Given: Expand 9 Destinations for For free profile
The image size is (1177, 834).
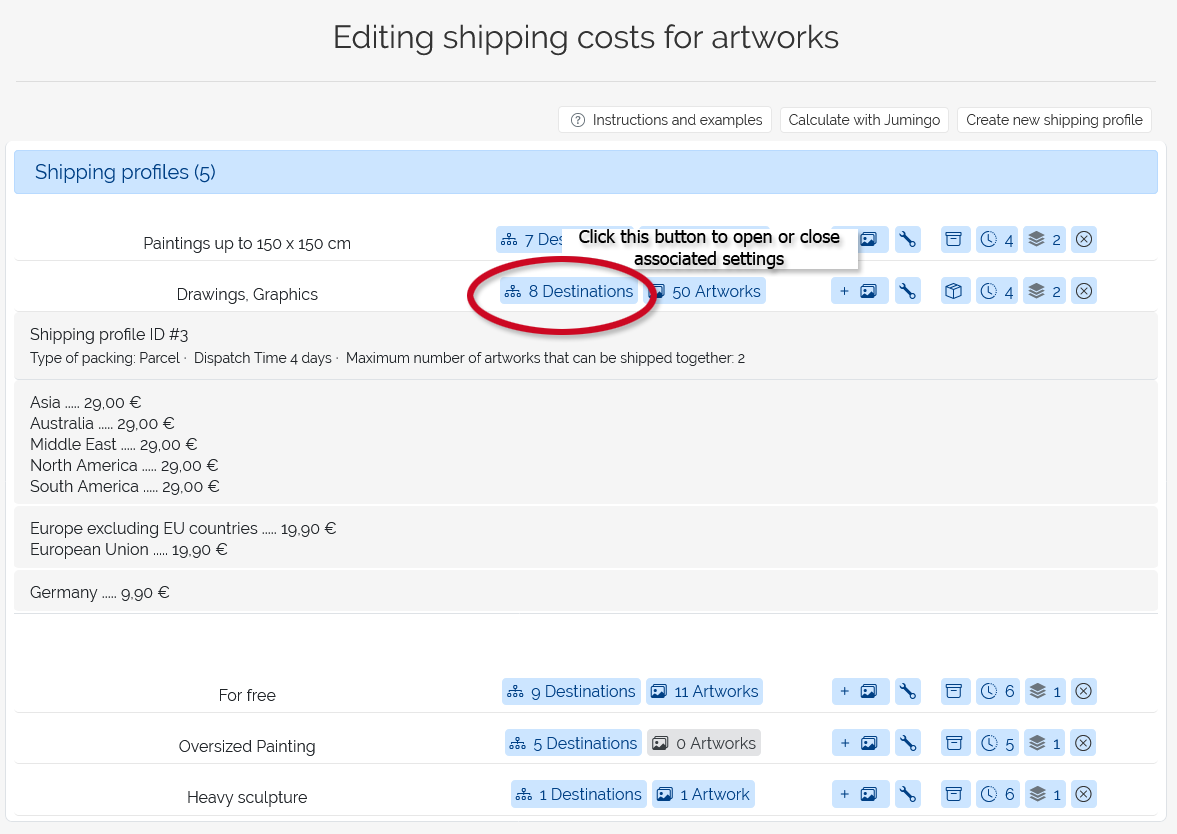Looking at the screenshot, I should pos(571,691).
